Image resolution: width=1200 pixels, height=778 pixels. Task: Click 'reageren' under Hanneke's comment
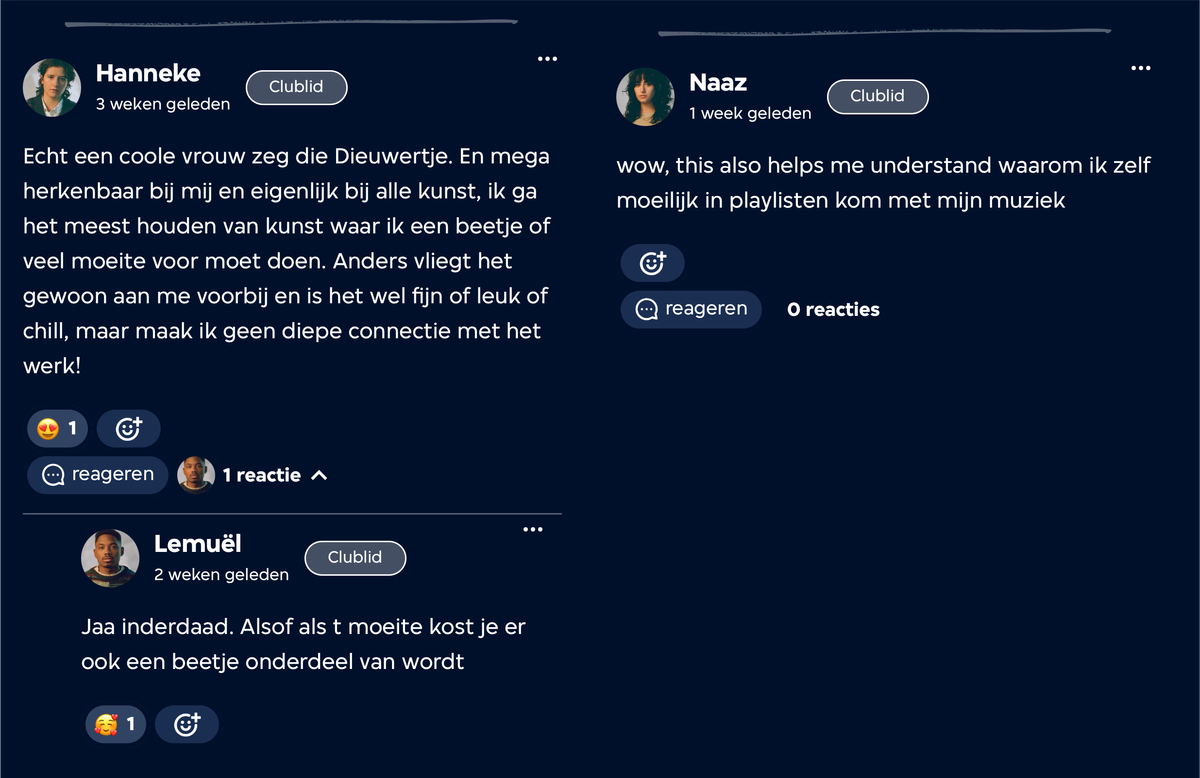pos(97,475)
